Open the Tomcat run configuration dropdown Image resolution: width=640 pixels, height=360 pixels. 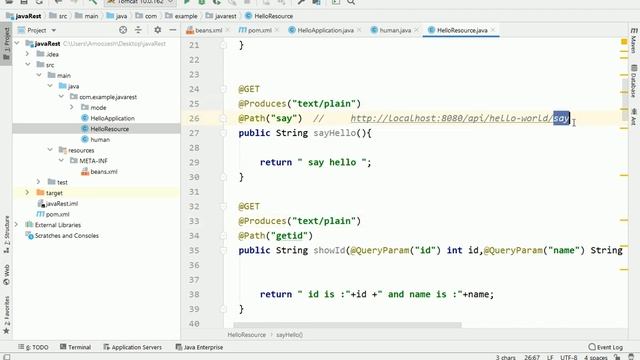tap(141, 2)
